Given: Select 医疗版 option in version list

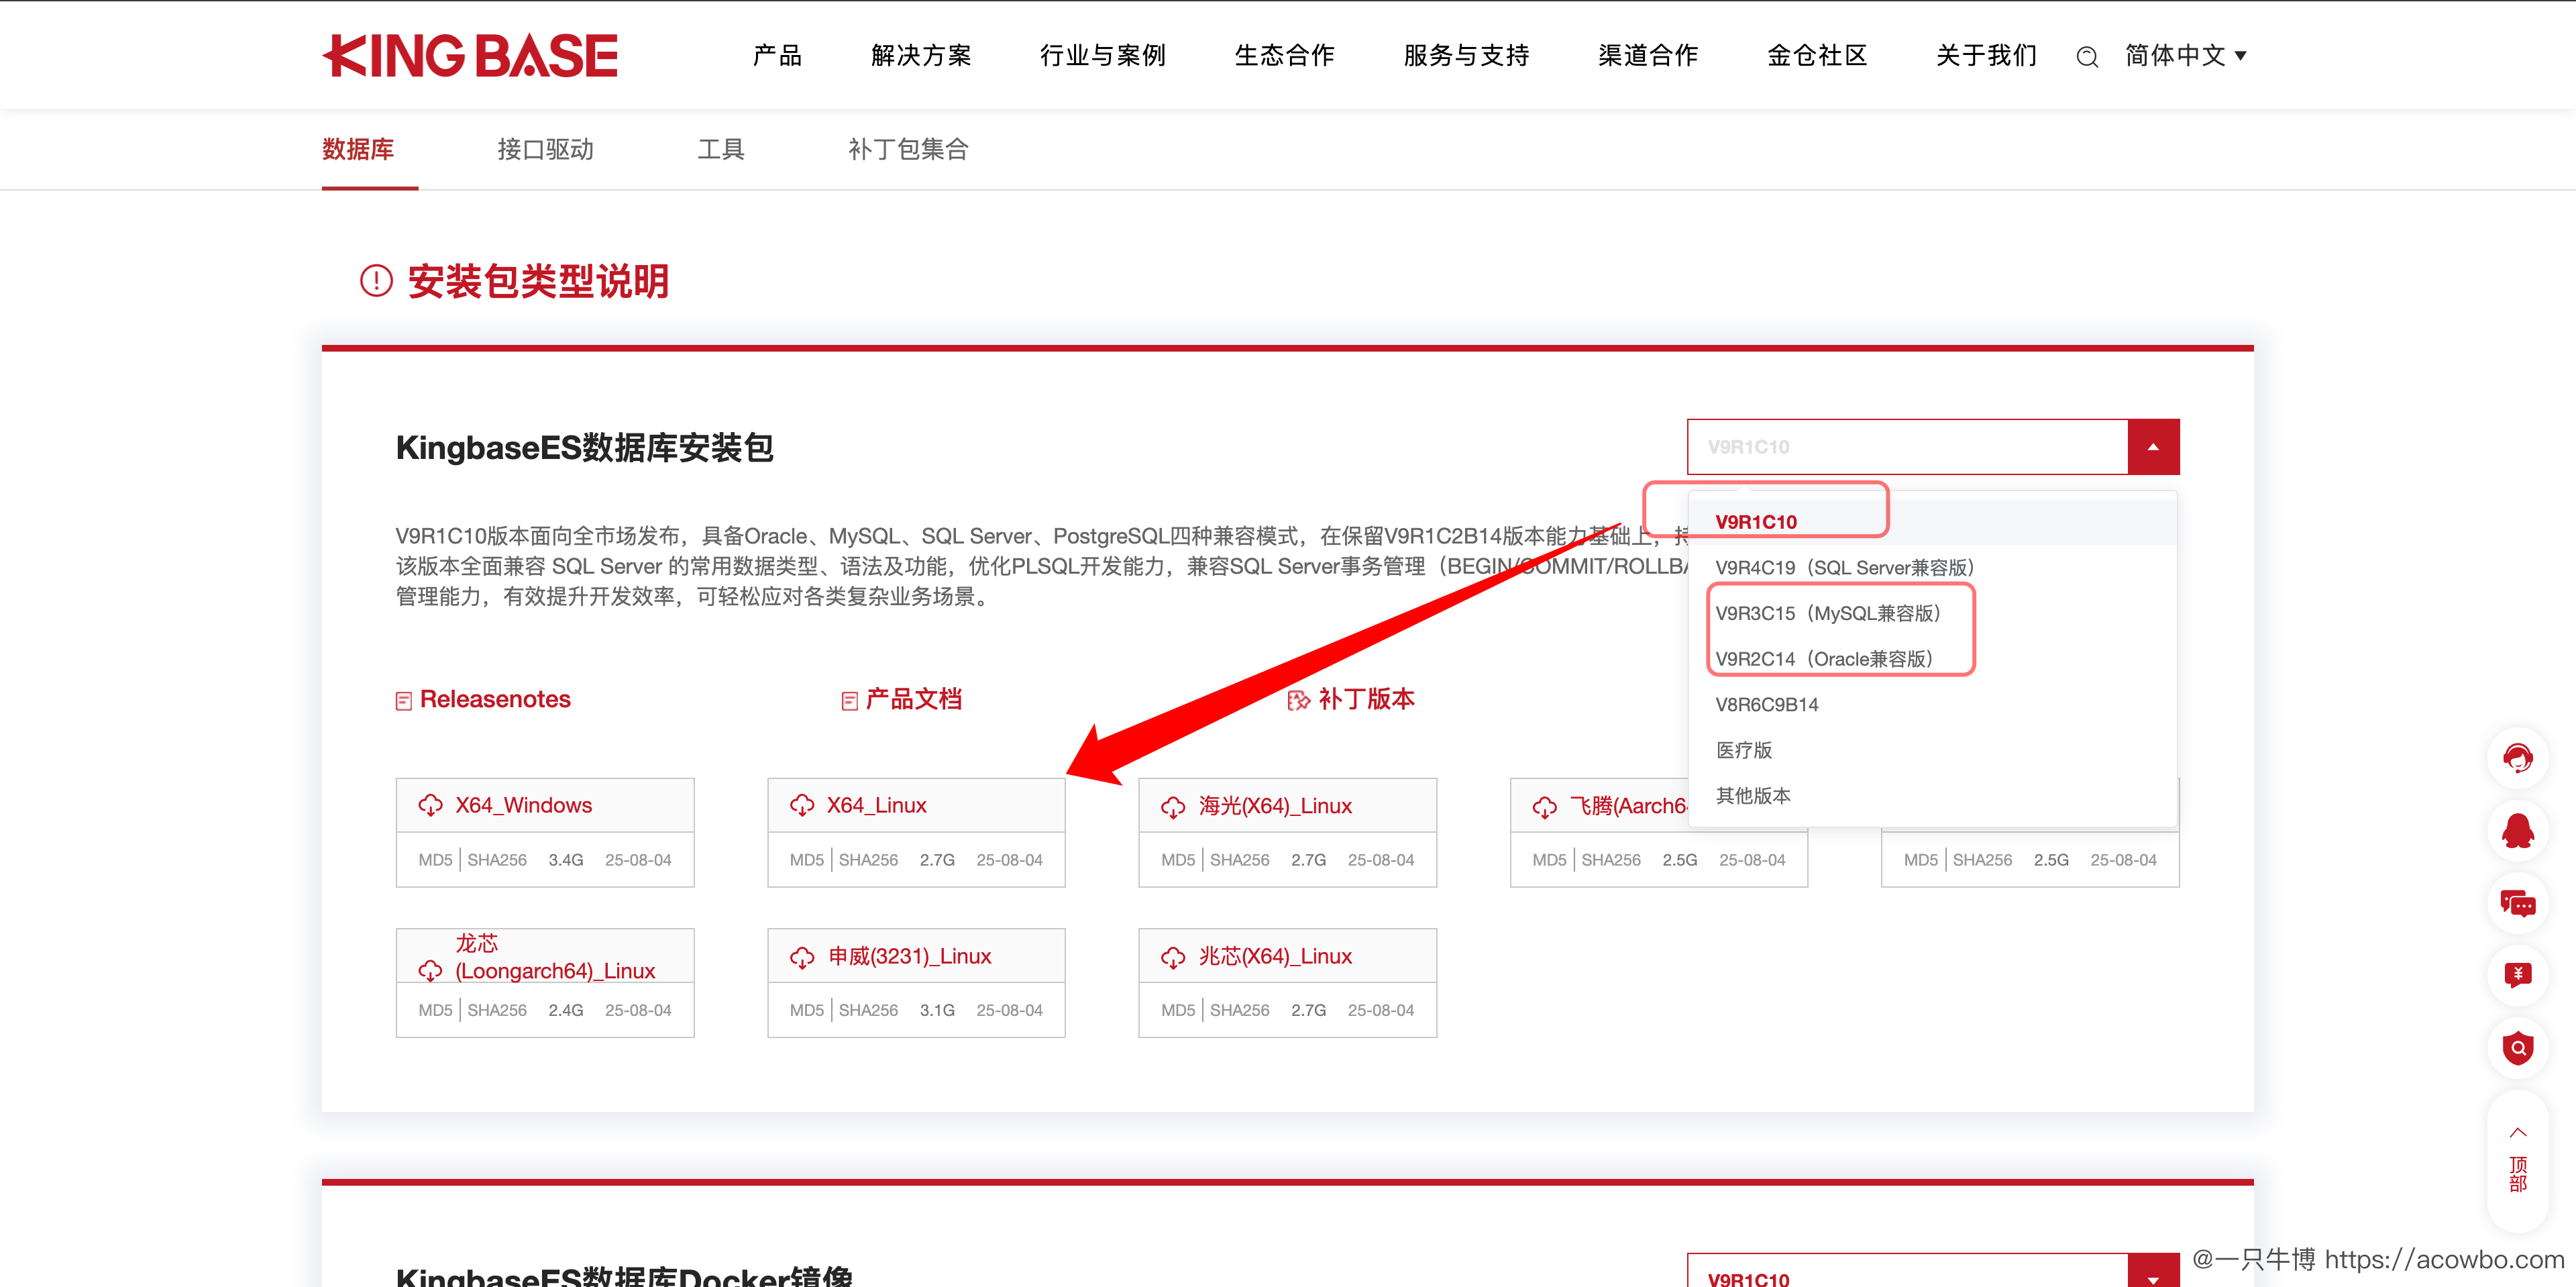Looking at the screenshot, I should [1932, 750].
